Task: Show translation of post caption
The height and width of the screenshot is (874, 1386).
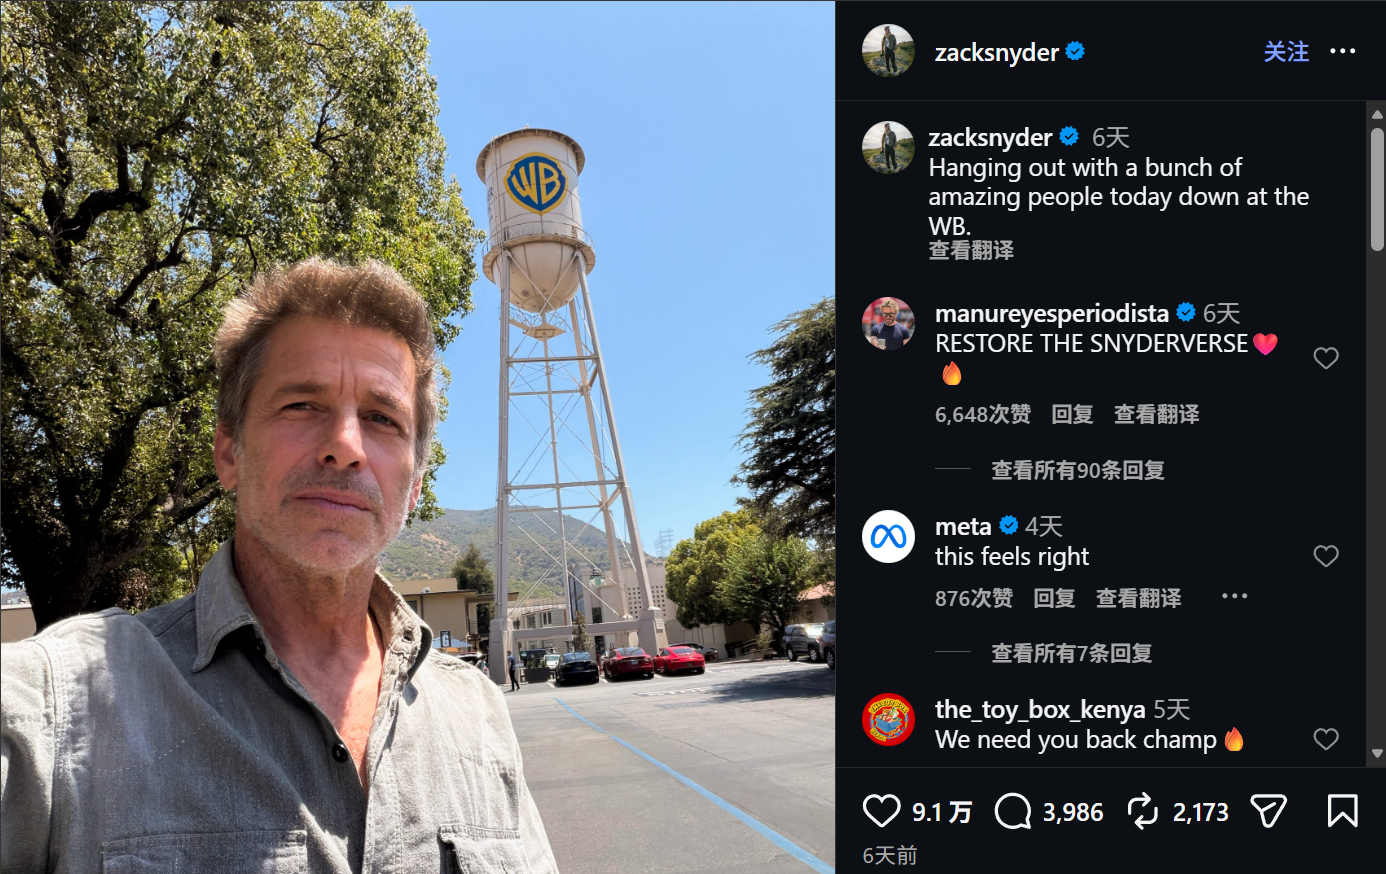Action: click(971, 250)
